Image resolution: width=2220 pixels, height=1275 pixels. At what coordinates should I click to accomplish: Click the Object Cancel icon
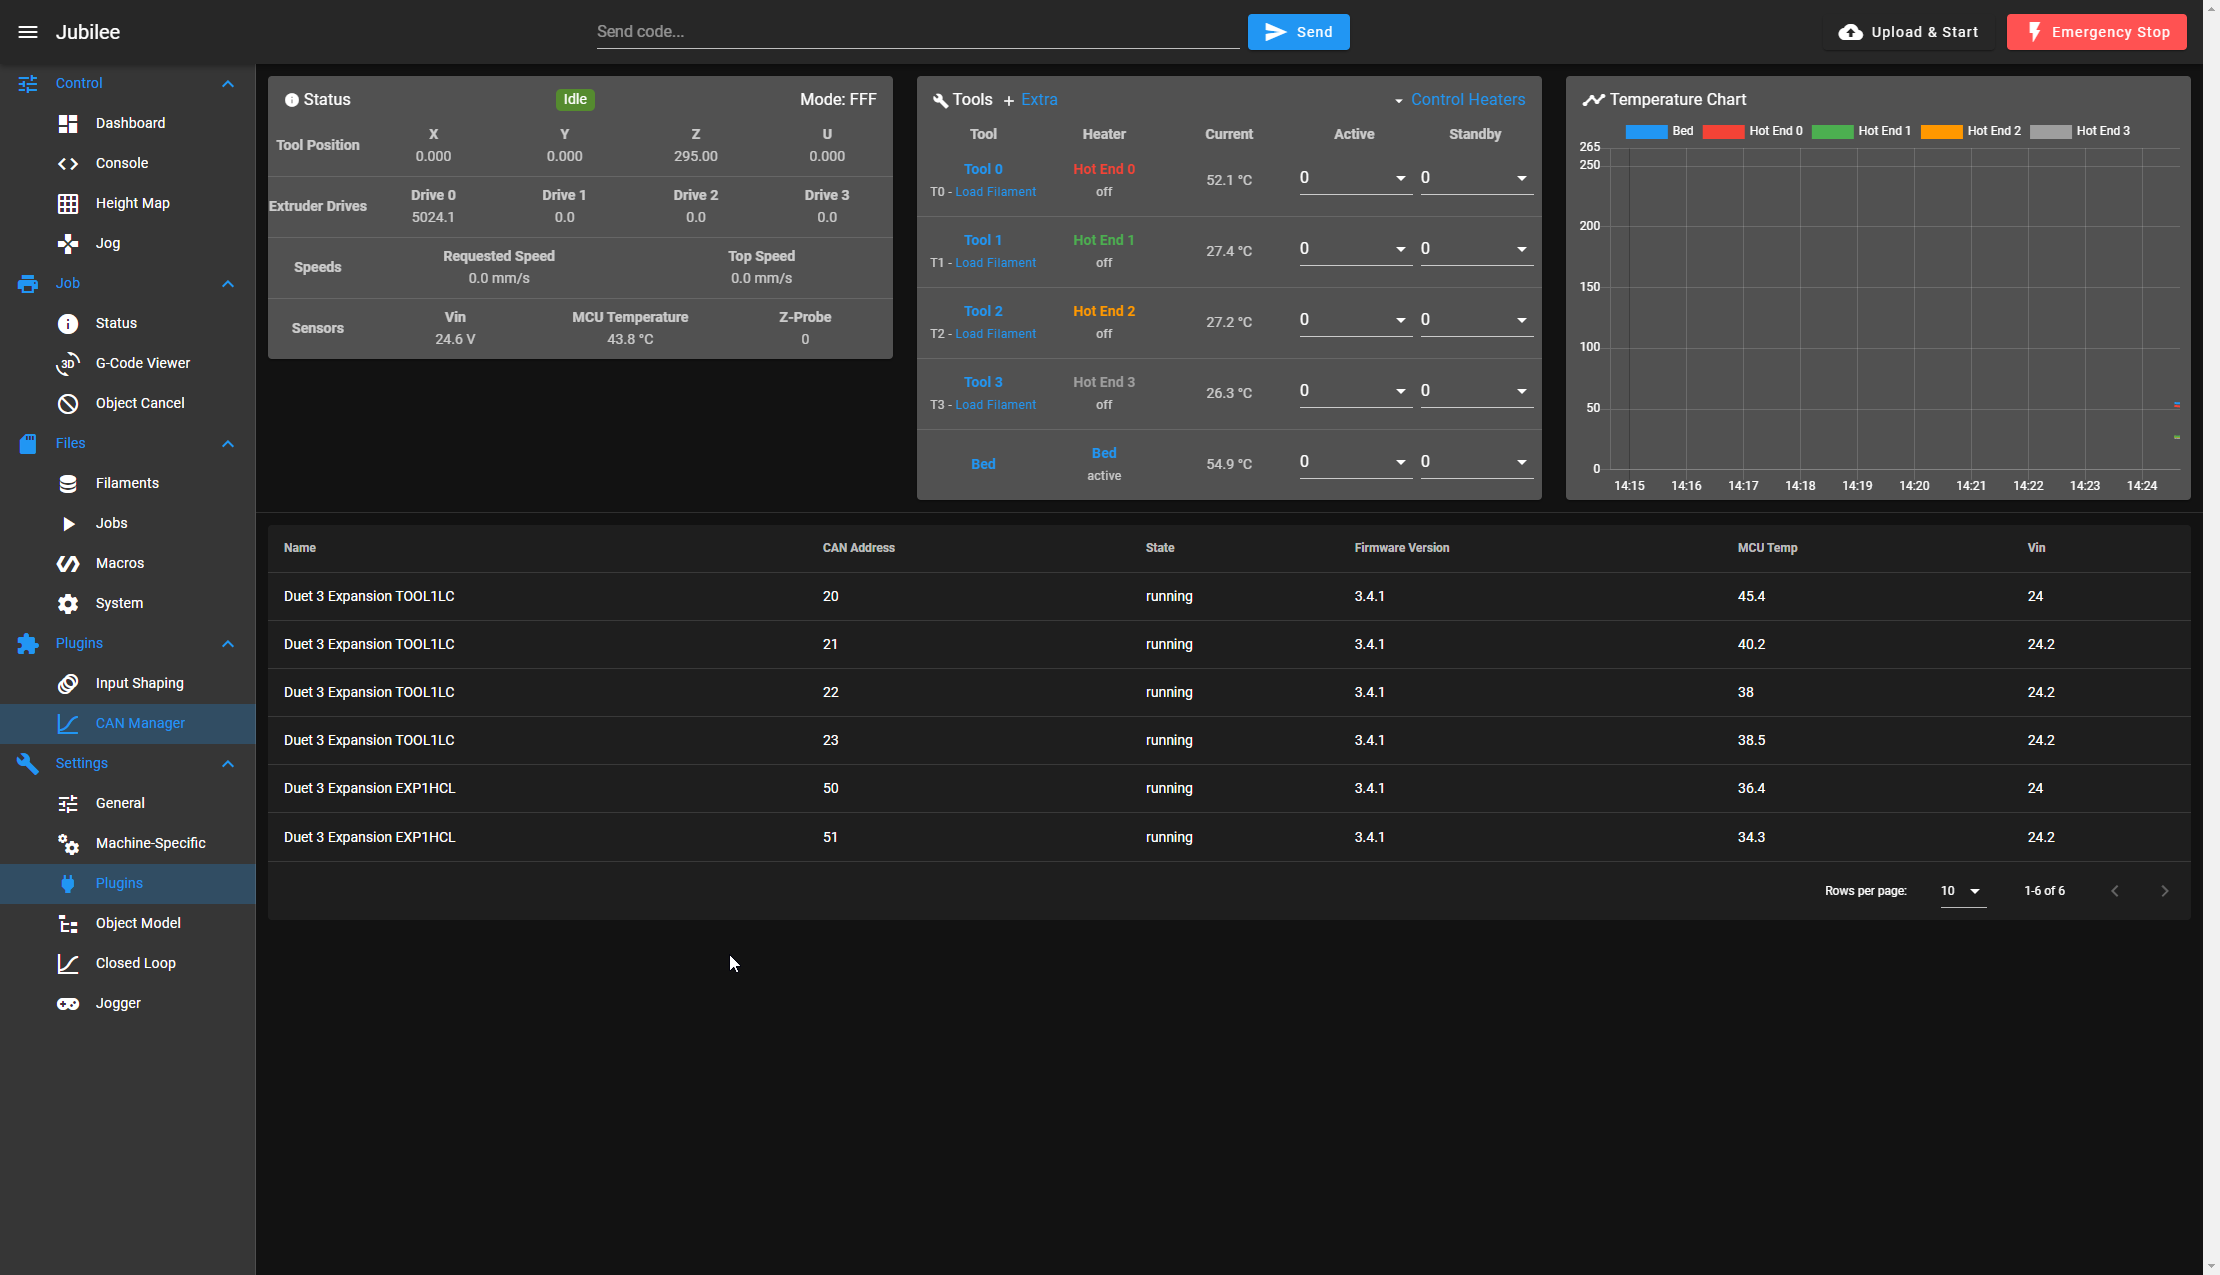68,404
